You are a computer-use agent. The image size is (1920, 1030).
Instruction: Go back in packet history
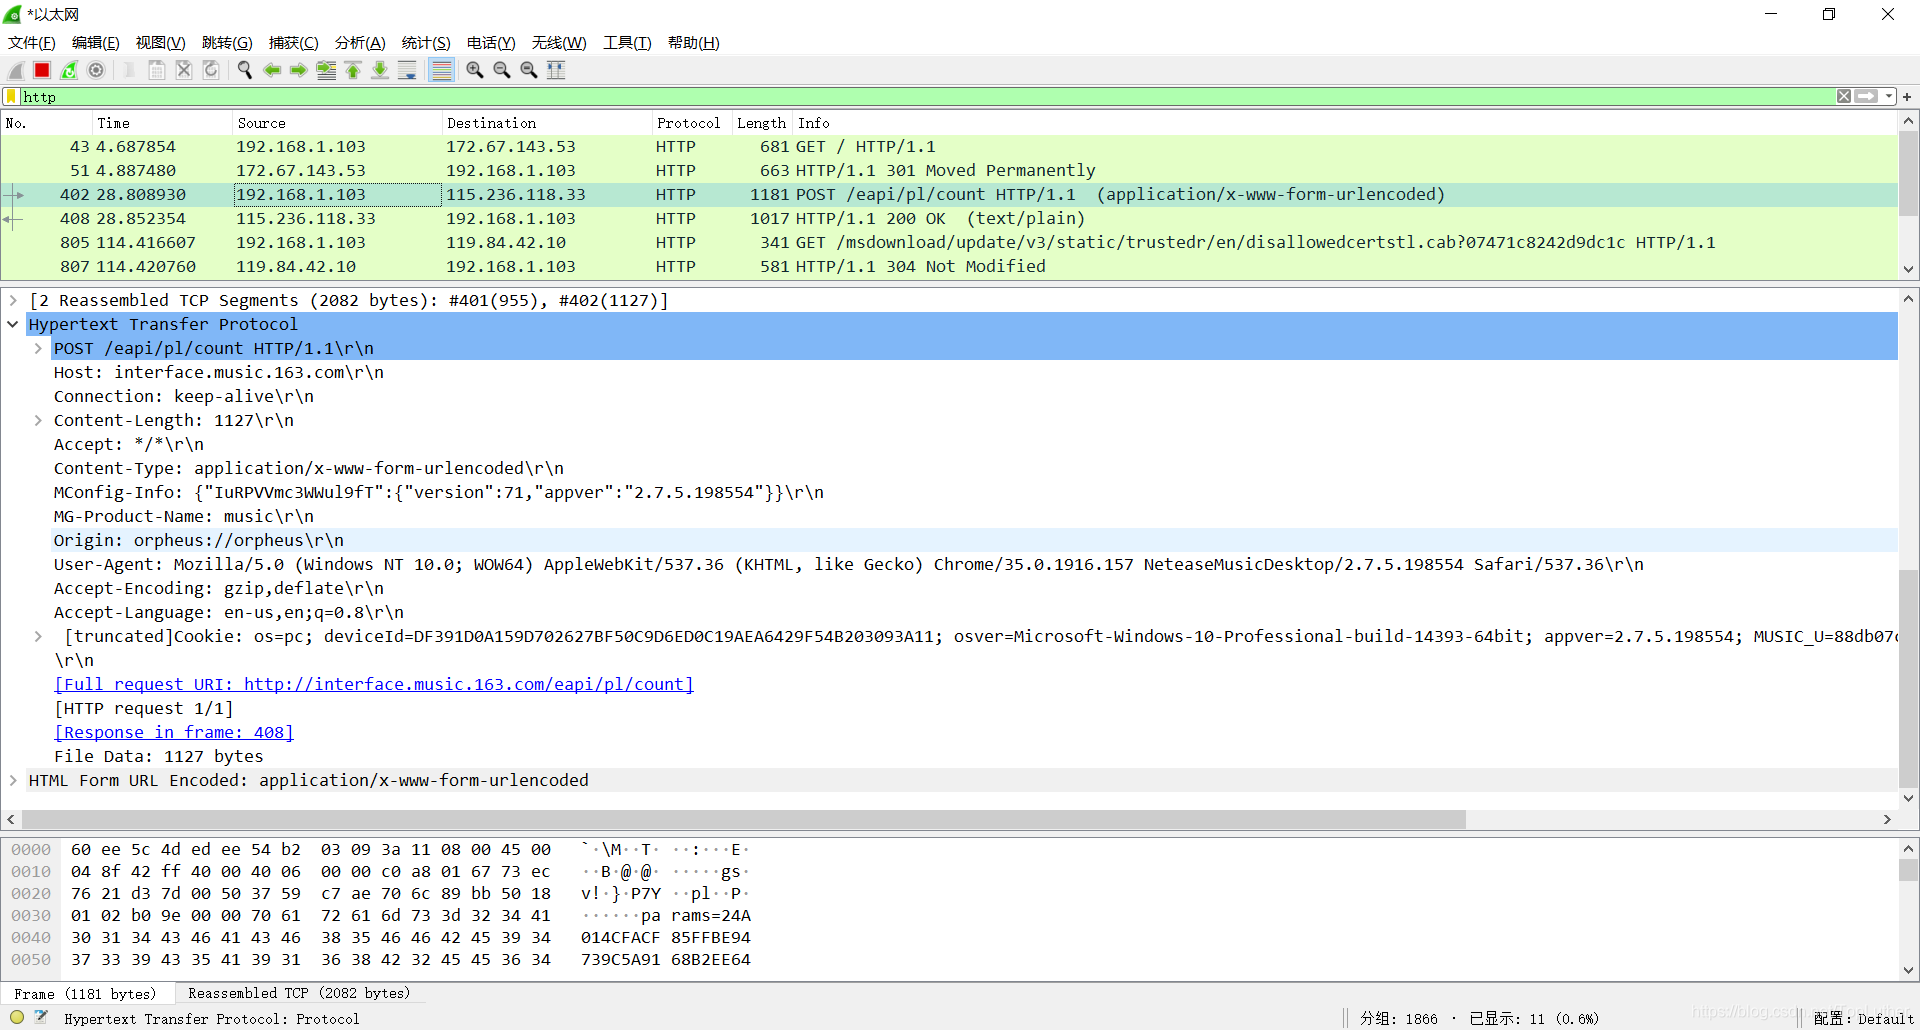[x=272, y=70]
